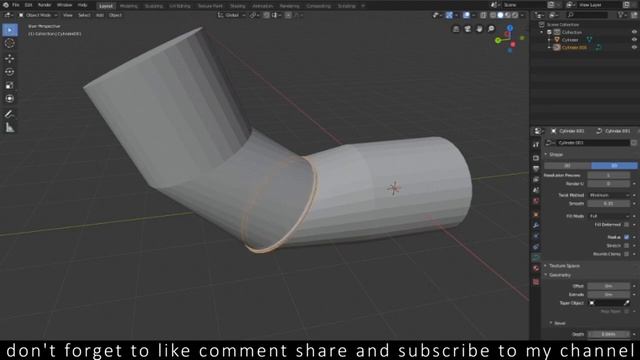The width and height of the screenshot is (640, 360).
Task: Select the Annotate tool
Action: [10, 114]
